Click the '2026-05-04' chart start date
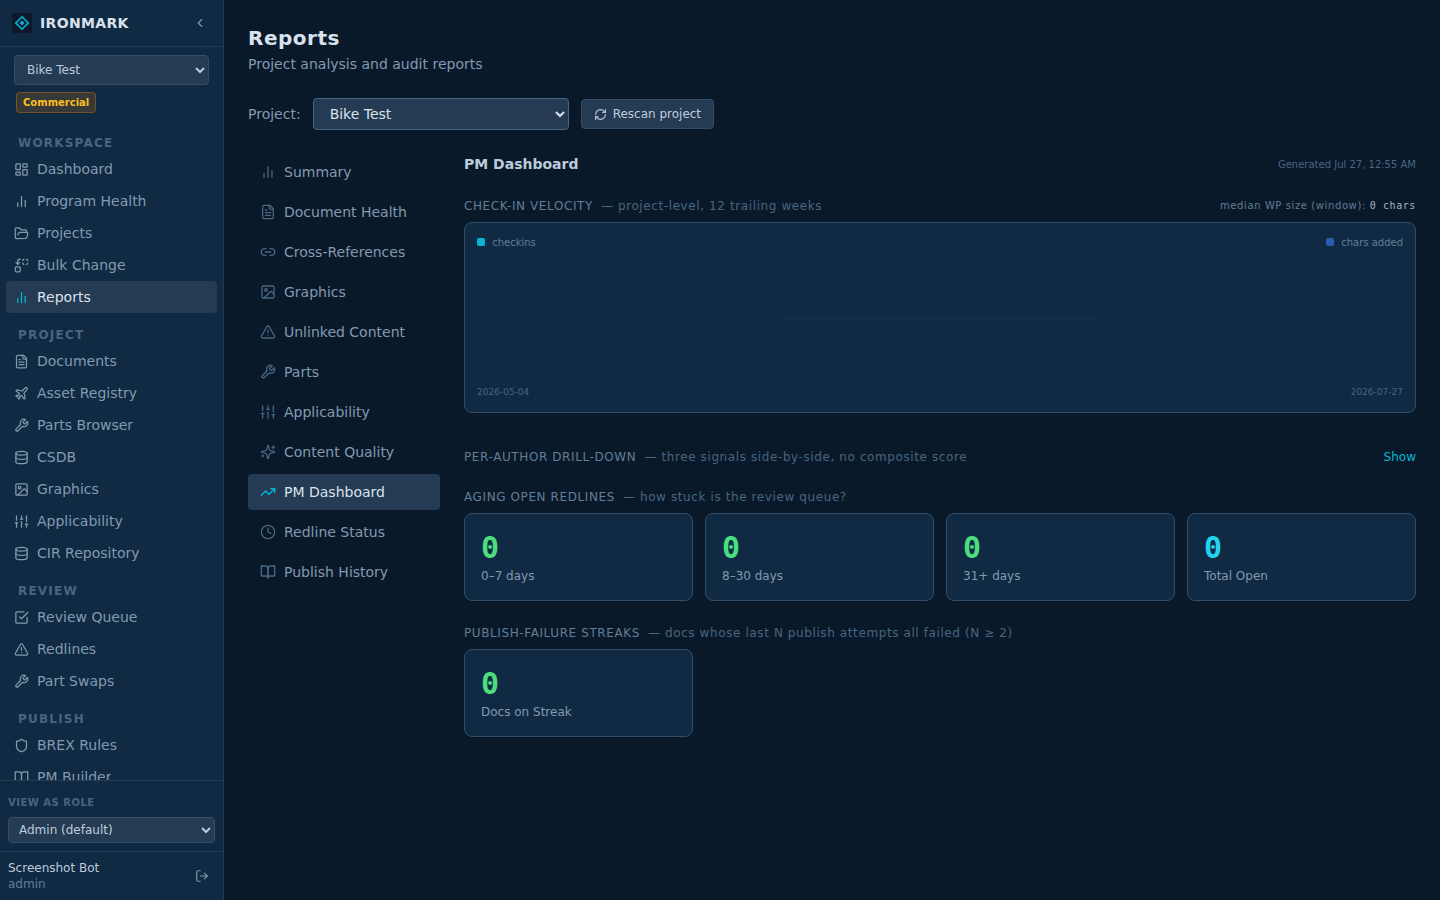This screenshot has height=900, width=1440. tap(503, 392)
